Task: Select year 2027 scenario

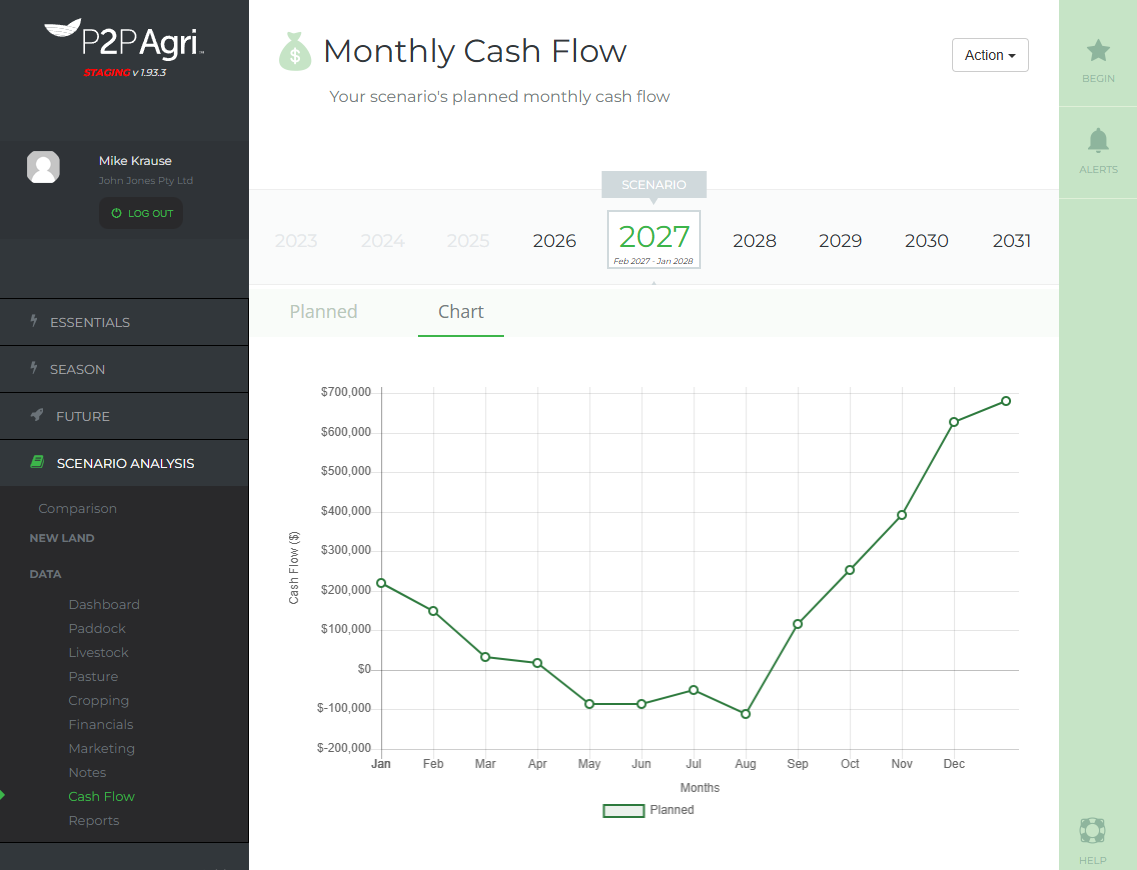Action: [653, 240]
